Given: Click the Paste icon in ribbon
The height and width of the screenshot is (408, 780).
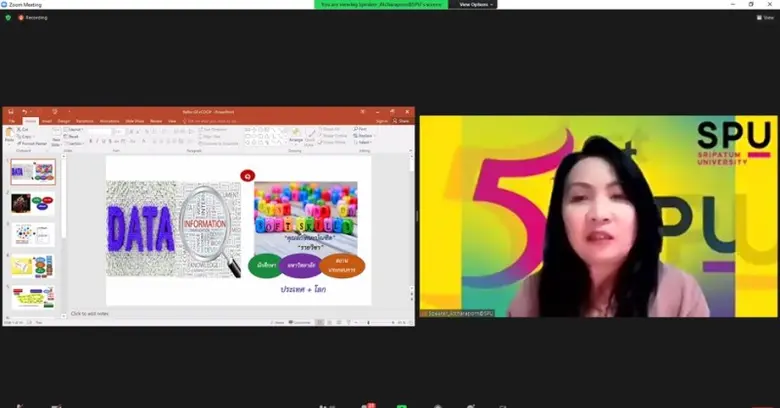Looking at the screenshot, I should tap(9, 133).
